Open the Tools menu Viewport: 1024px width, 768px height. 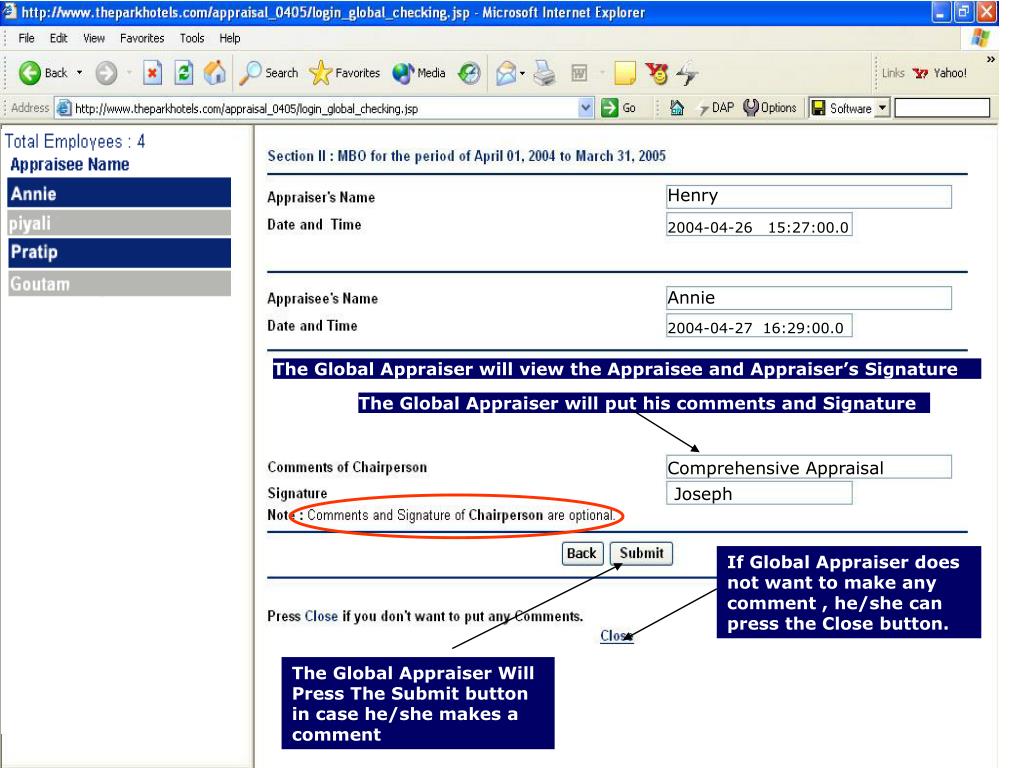coord(192,38)
